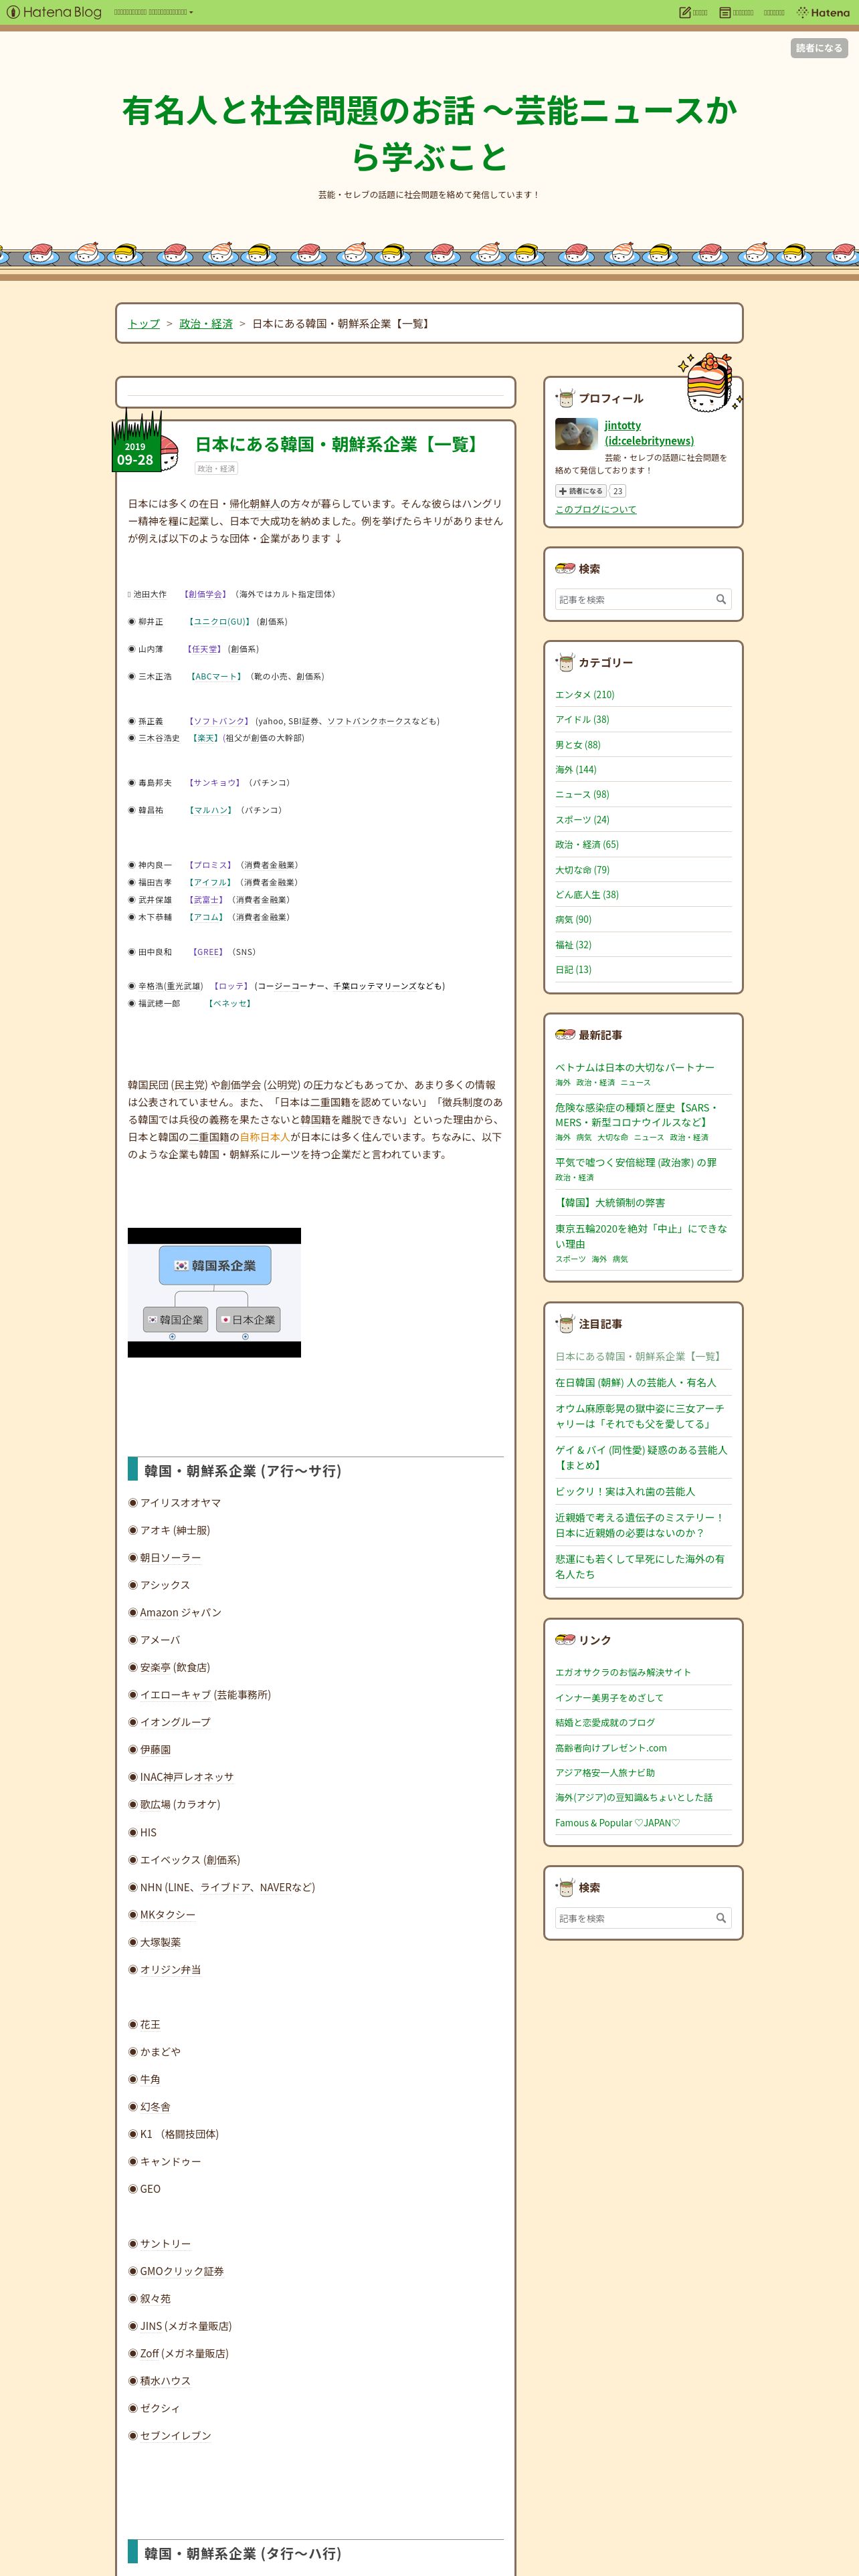
Task: Open the blog name dropdown in the header
Action: point(153,12)
